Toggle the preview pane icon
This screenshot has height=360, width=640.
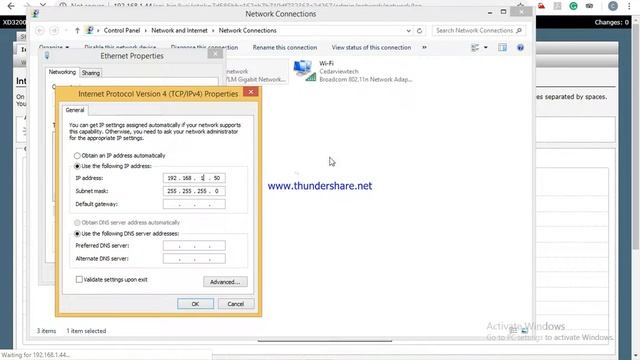coord(502,48)
